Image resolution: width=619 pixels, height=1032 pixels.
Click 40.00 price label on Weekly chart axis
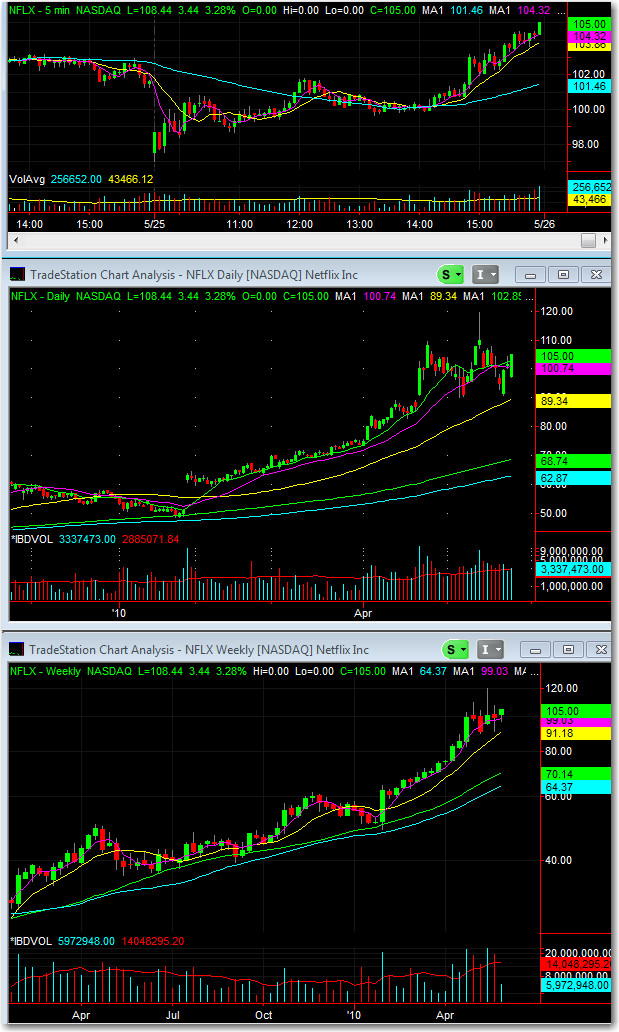(558, 860)
